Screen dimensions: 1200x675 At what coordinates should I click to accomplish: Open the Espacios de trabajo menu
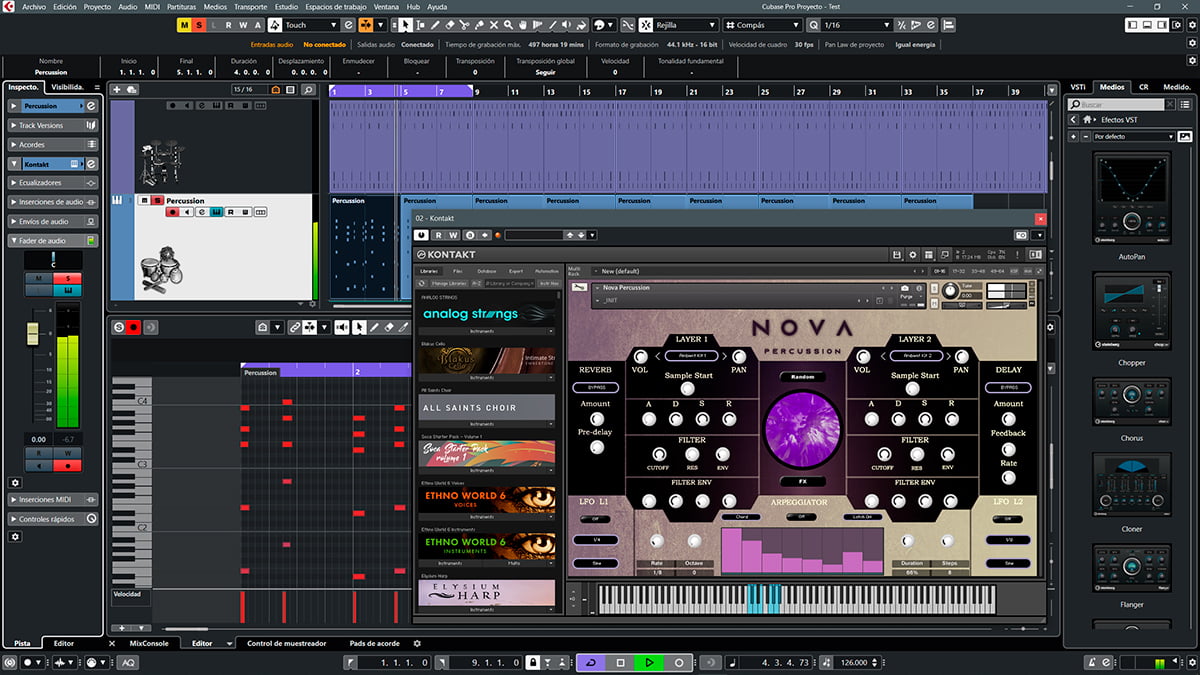click(x=336, y=6)
